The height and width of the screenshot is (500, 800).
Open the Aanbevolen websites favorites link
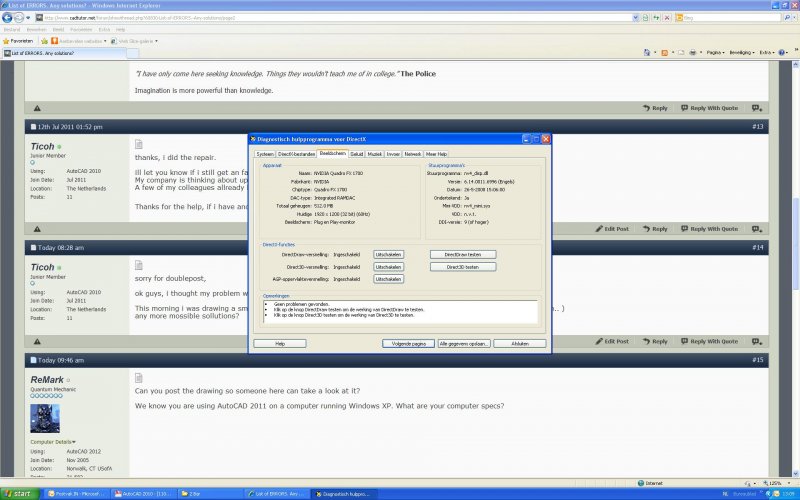pos(79,41)
